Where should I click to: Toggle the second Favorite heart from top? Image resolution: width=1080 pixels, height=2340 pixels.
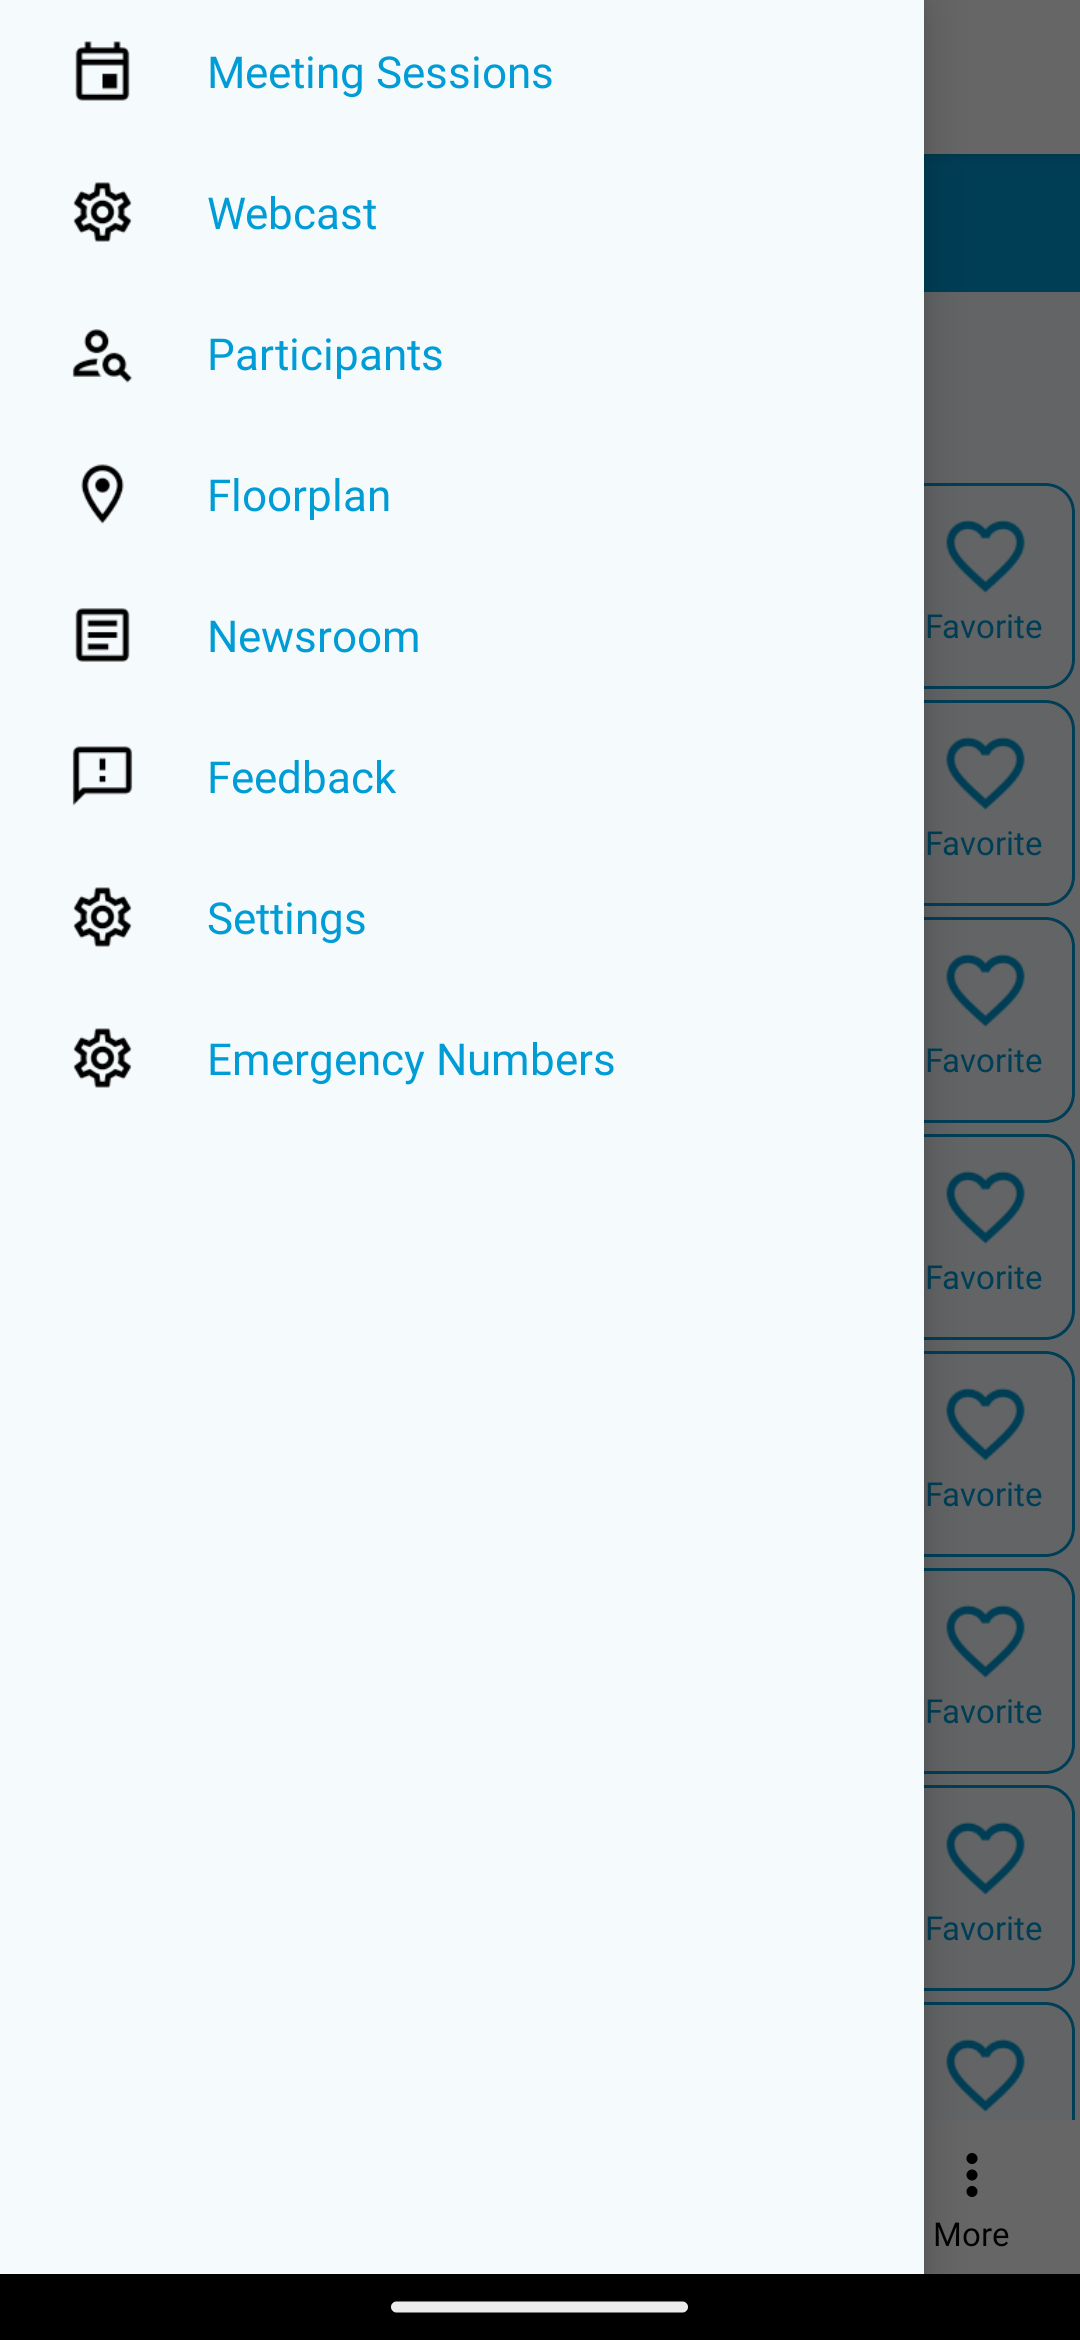click(x=985, y=775)
